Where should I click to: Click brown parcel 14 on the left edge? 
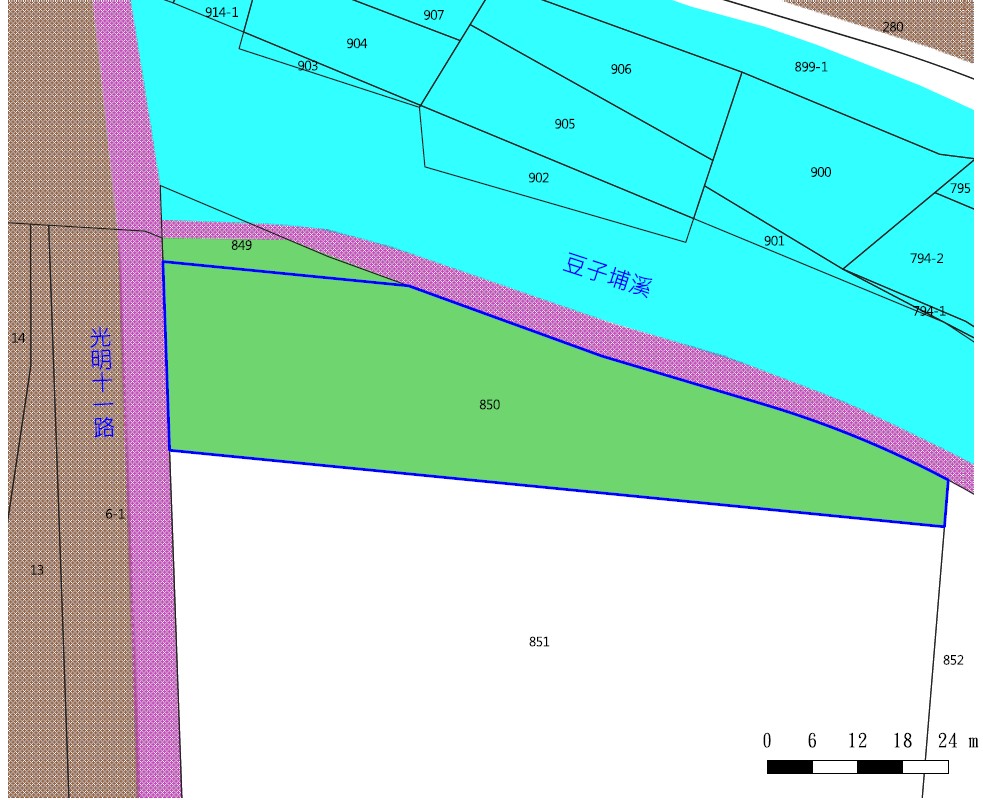pyautogui.click(x=18, y=339)
